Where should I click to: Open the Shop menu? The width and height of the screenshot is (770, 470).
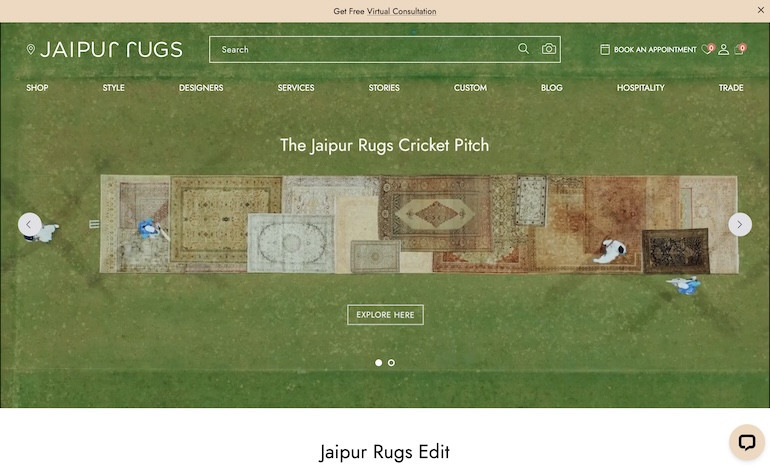coord(37,88)
